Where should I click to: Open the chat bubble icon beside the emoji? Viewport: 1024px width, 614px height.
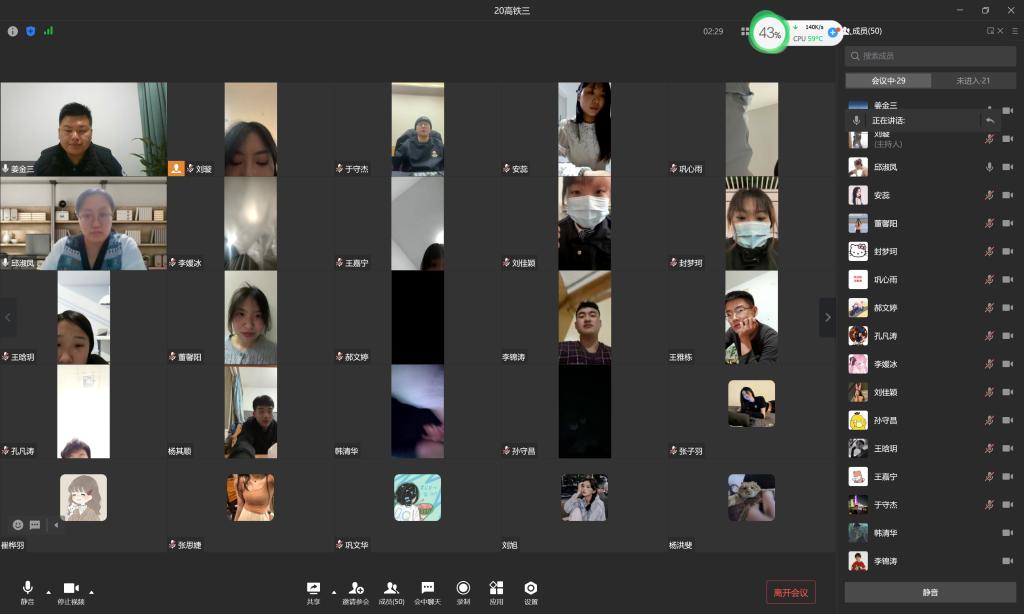tap(35, 525)
